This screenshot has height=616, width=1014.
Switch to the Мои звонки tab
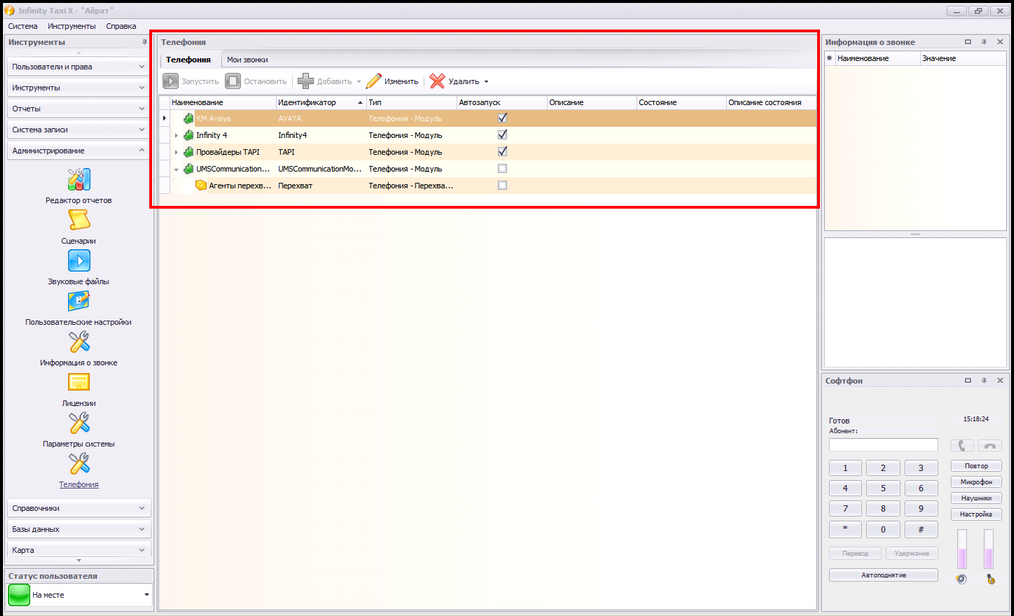(247, 59)
